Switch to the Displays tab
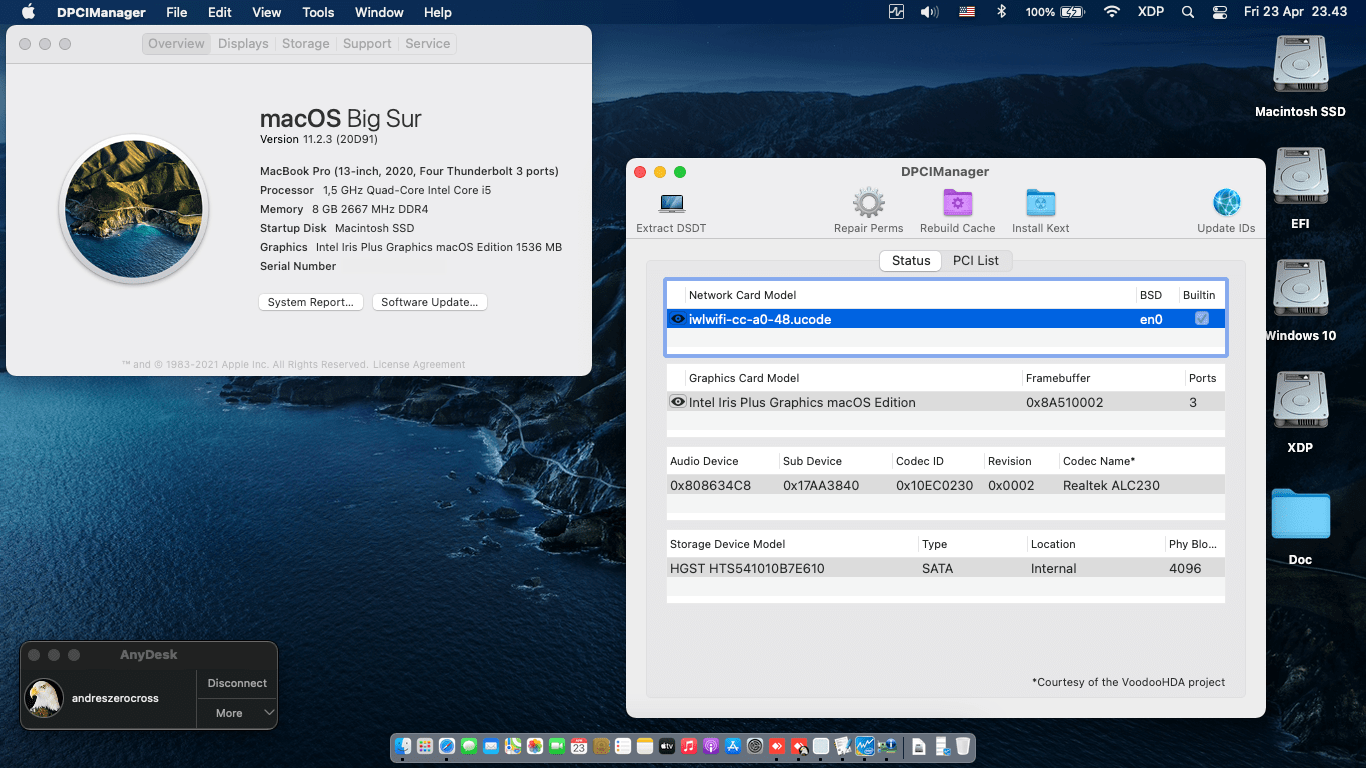 243,44
